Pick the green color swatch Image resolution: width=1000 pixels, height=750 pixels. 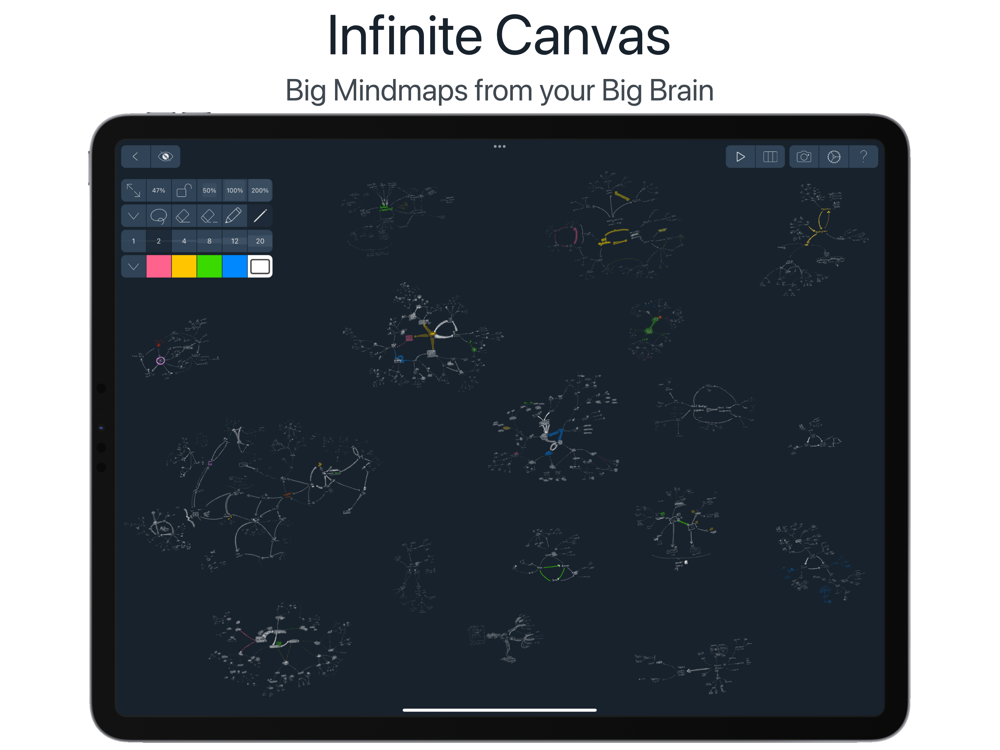tap(209, 267)
